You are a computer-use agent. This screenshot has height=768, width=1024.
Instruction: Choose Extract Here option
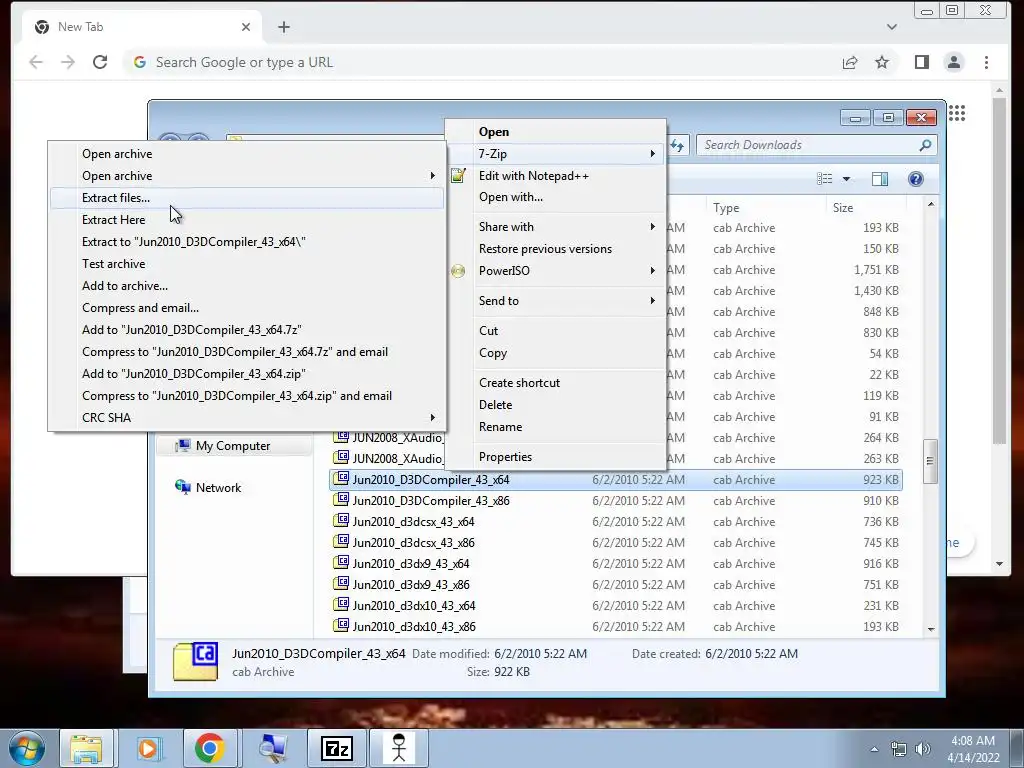[247, 220]
